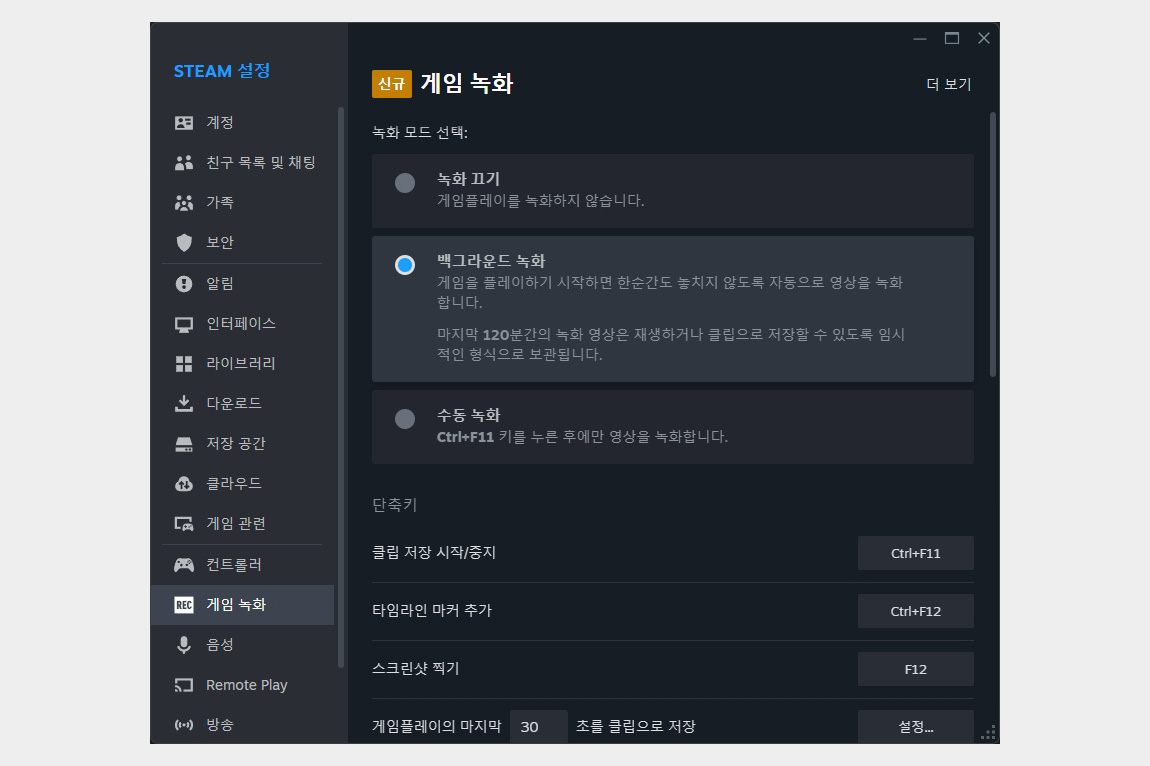Open the 다운로드 settings section

[x=242, y=404]
